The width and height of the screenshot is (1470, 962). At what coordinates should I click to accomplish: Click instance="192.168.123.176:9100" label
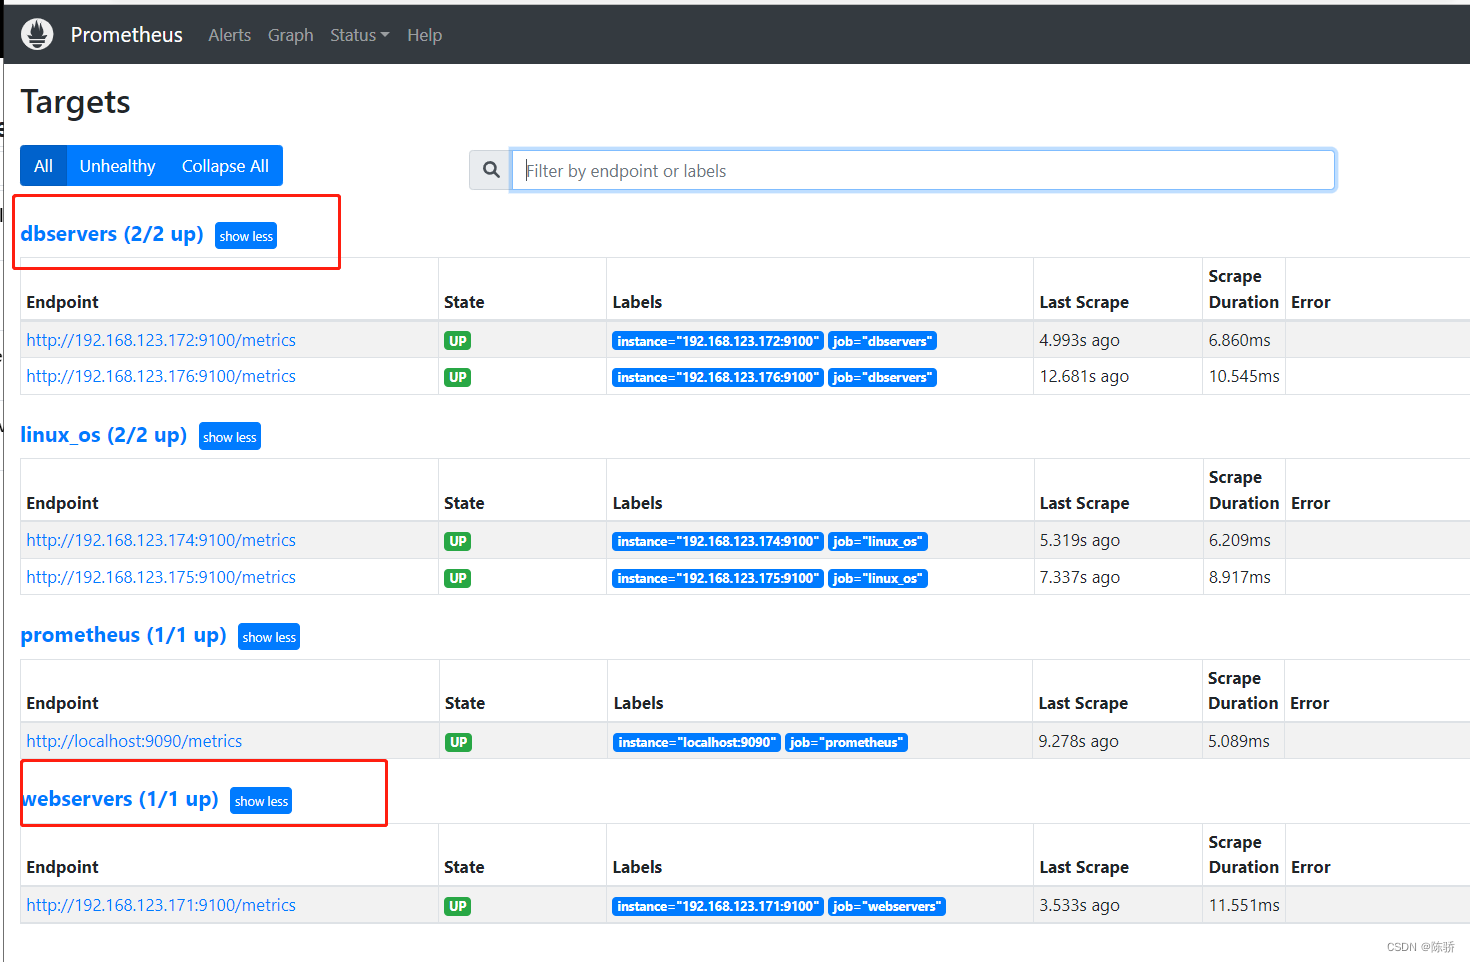pos(718,377)
